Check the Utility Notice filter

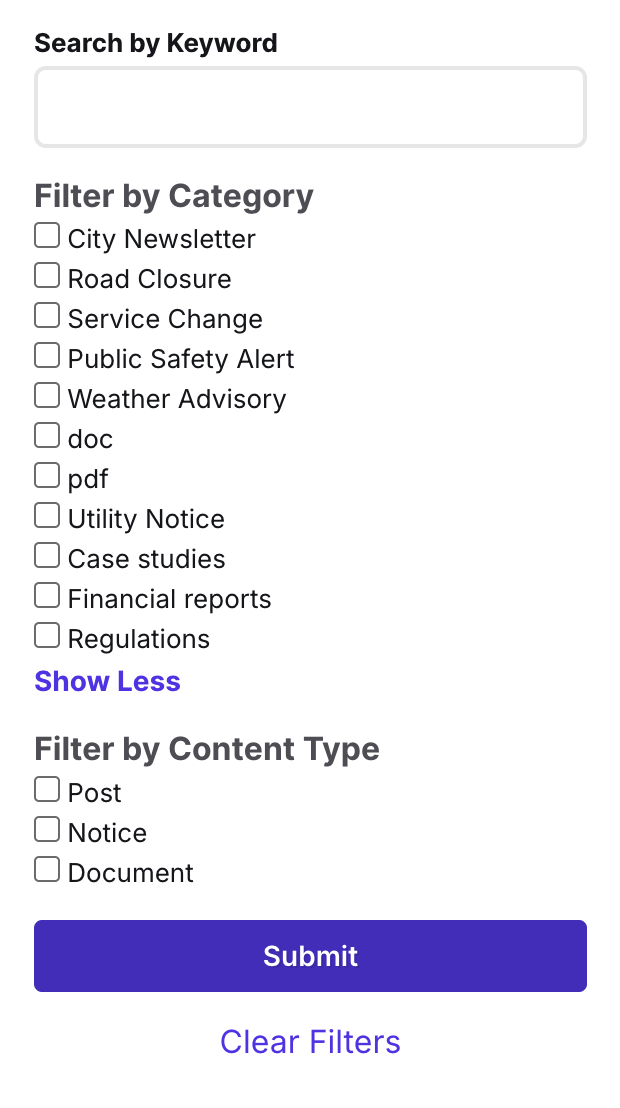click(x=47, y=515)
